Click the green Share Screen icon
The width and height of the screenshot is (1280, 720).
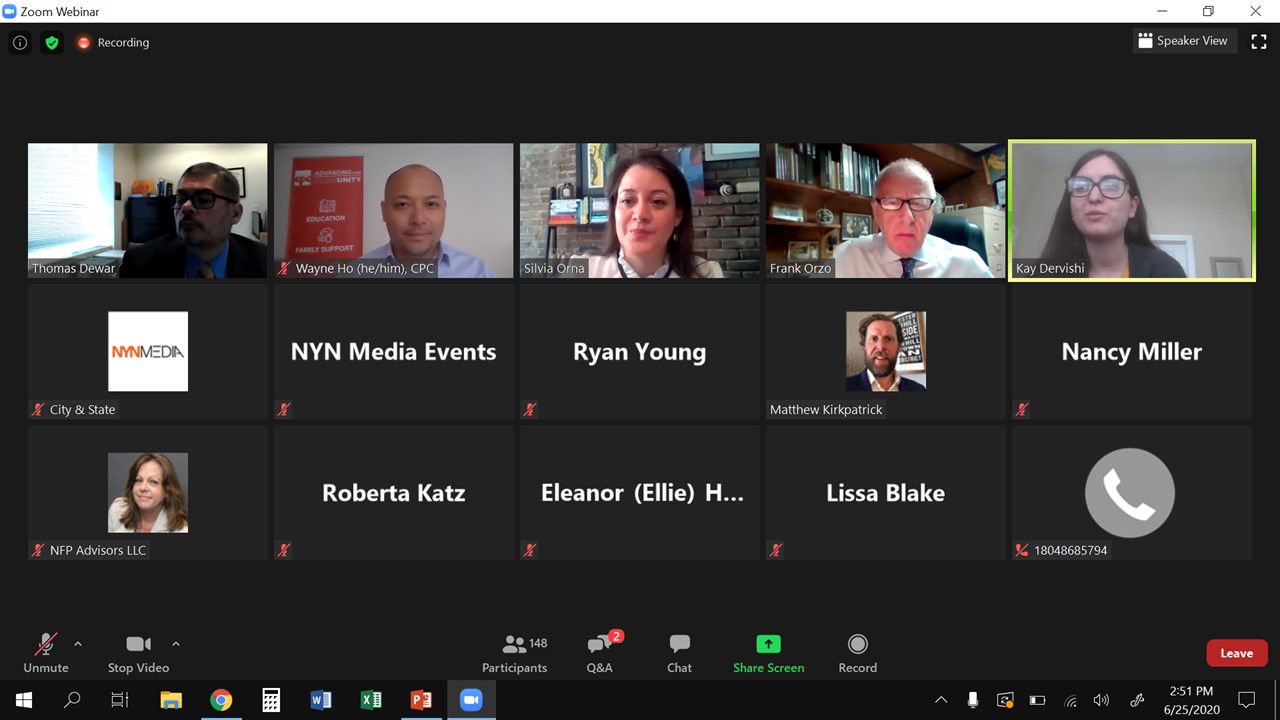click(768, 644)
